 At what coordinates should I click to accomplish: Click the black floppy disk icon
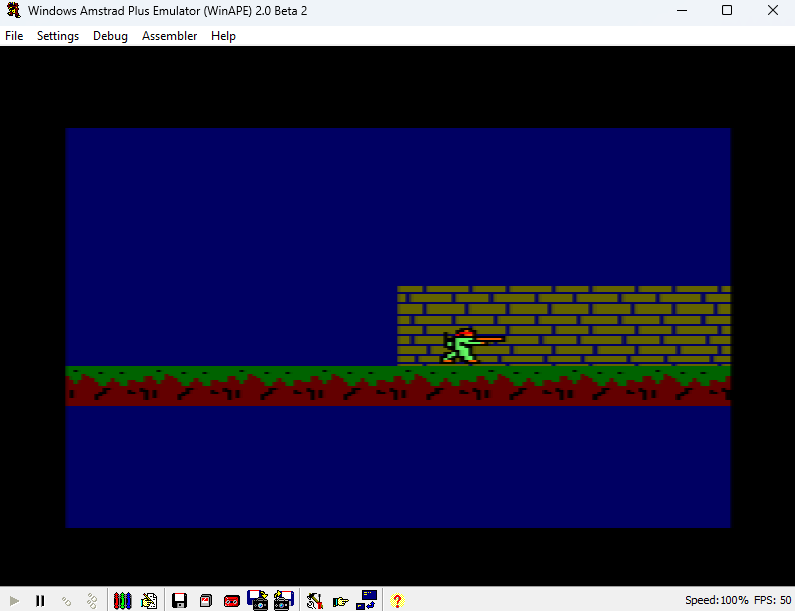coord(179,601)
